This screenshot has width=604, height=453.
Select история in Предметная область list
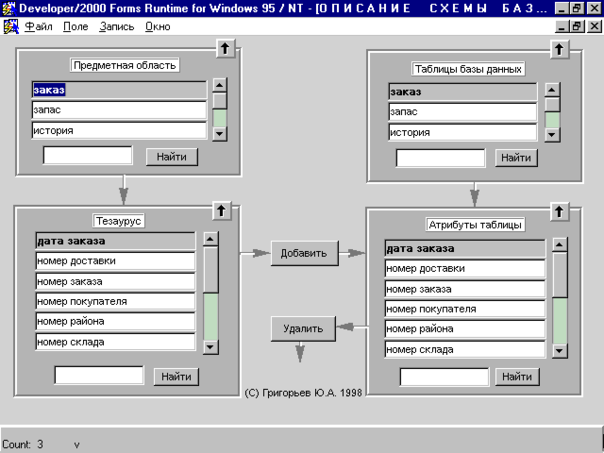tap(119, 130)
